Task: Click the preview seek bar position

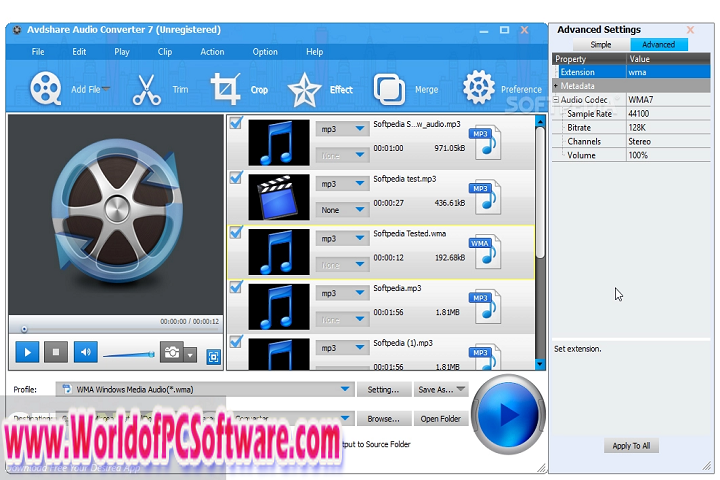Action: tap(24, 329)
